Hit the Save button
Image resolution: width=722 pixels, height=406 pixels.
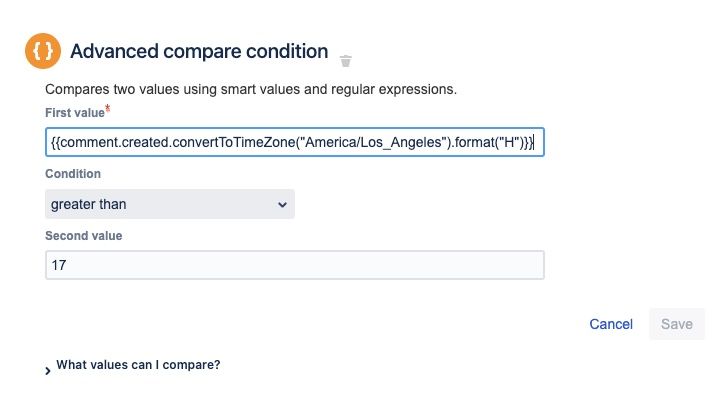(x=677, y=324)
